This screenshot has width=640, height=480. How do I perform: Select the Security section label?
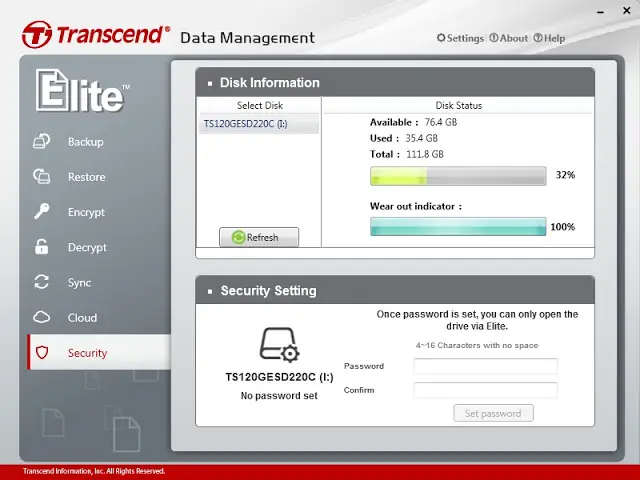pos(87,353)
